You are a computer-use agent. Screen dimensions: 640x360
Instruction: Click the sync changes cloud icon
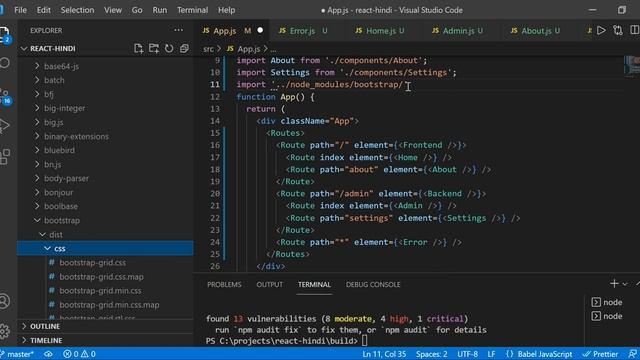[x=48, y=354]
